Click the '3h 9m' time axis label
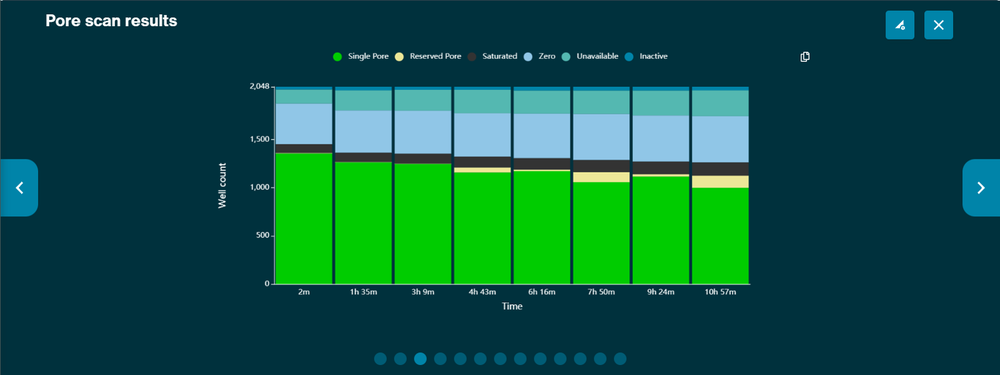This screenshot has width=1000, height=375. (x=423, y=292)
